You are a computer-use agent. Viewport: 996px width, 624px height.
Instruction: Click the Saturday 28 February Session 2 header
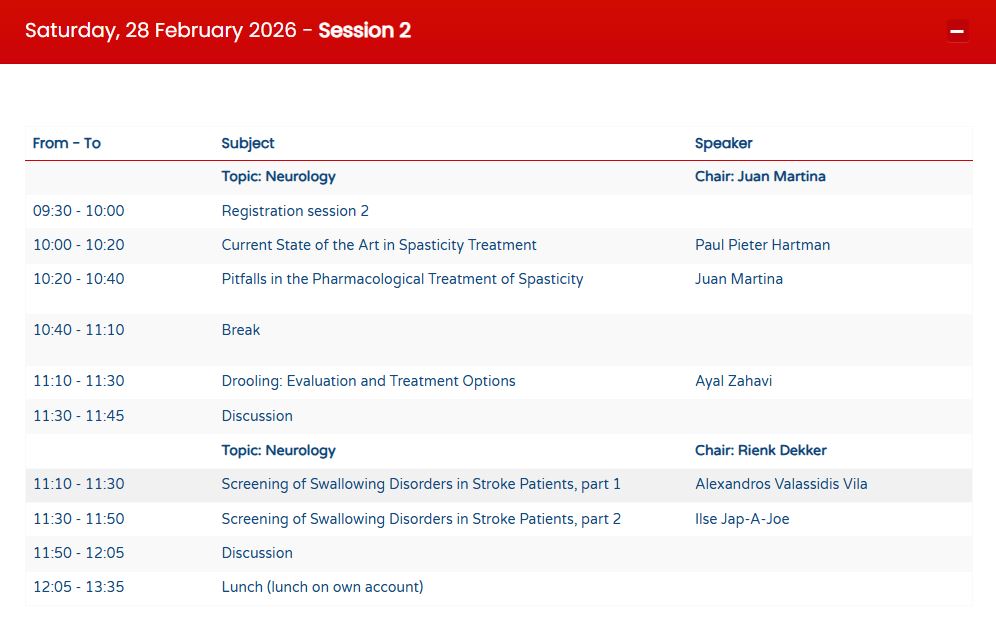click(218, 31)
